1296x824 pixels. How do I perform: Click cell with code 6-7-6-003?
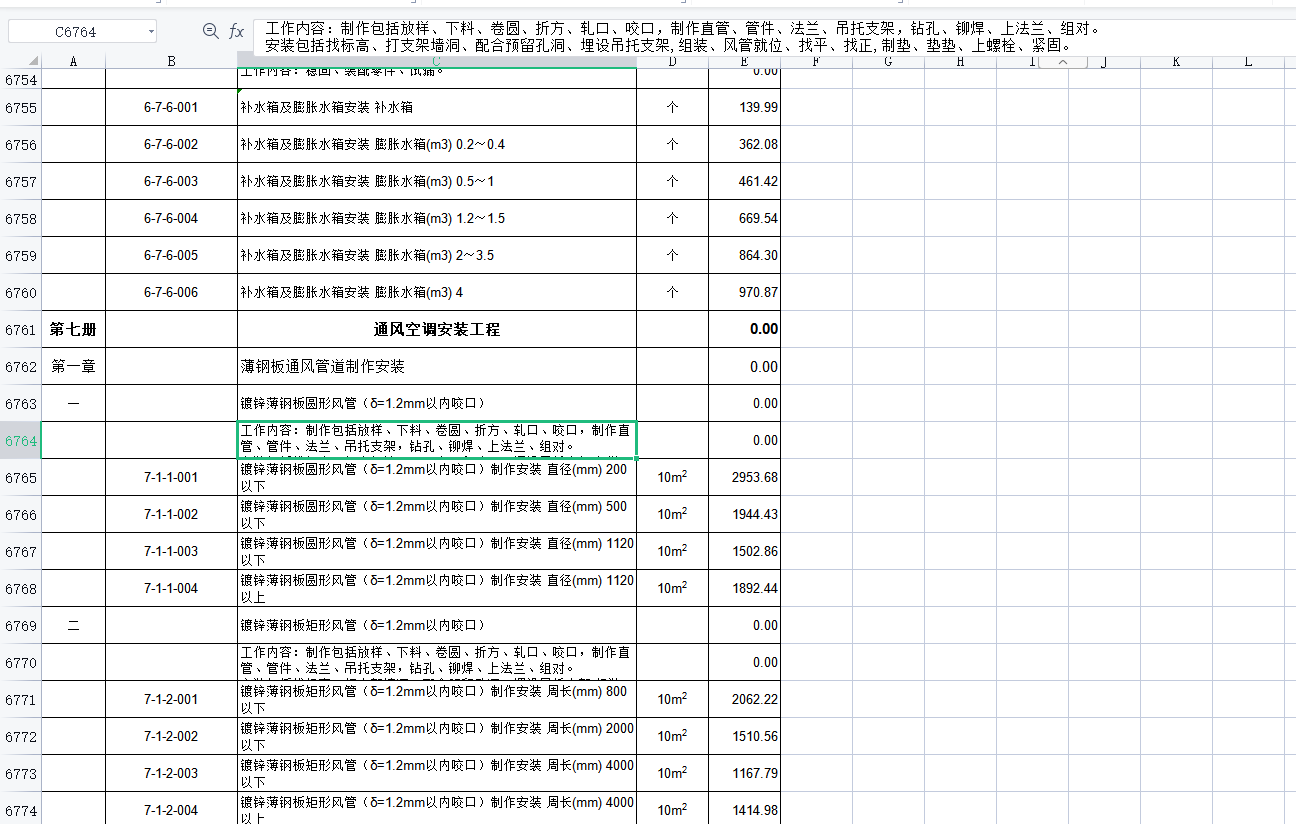[171, 181]
